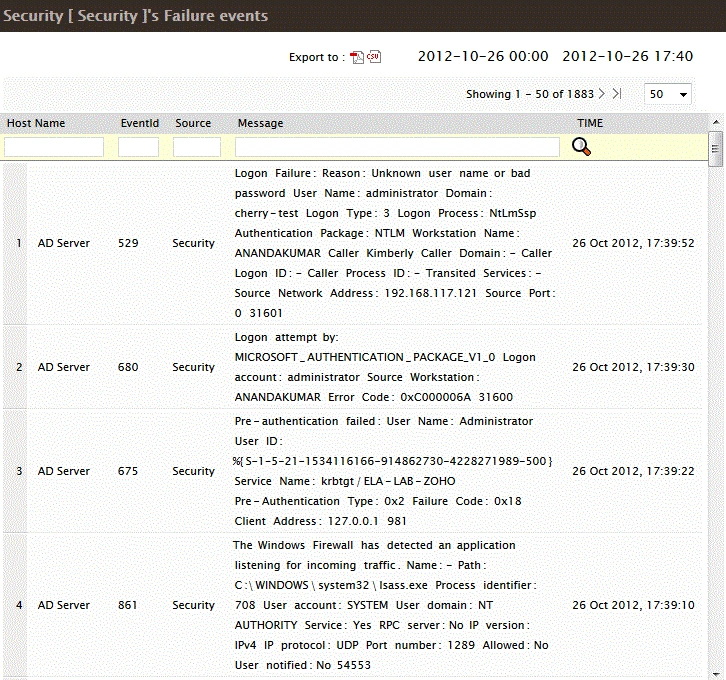Click Pre-authentication failed message text
The image size is (726, 680).
coord(393,471)
